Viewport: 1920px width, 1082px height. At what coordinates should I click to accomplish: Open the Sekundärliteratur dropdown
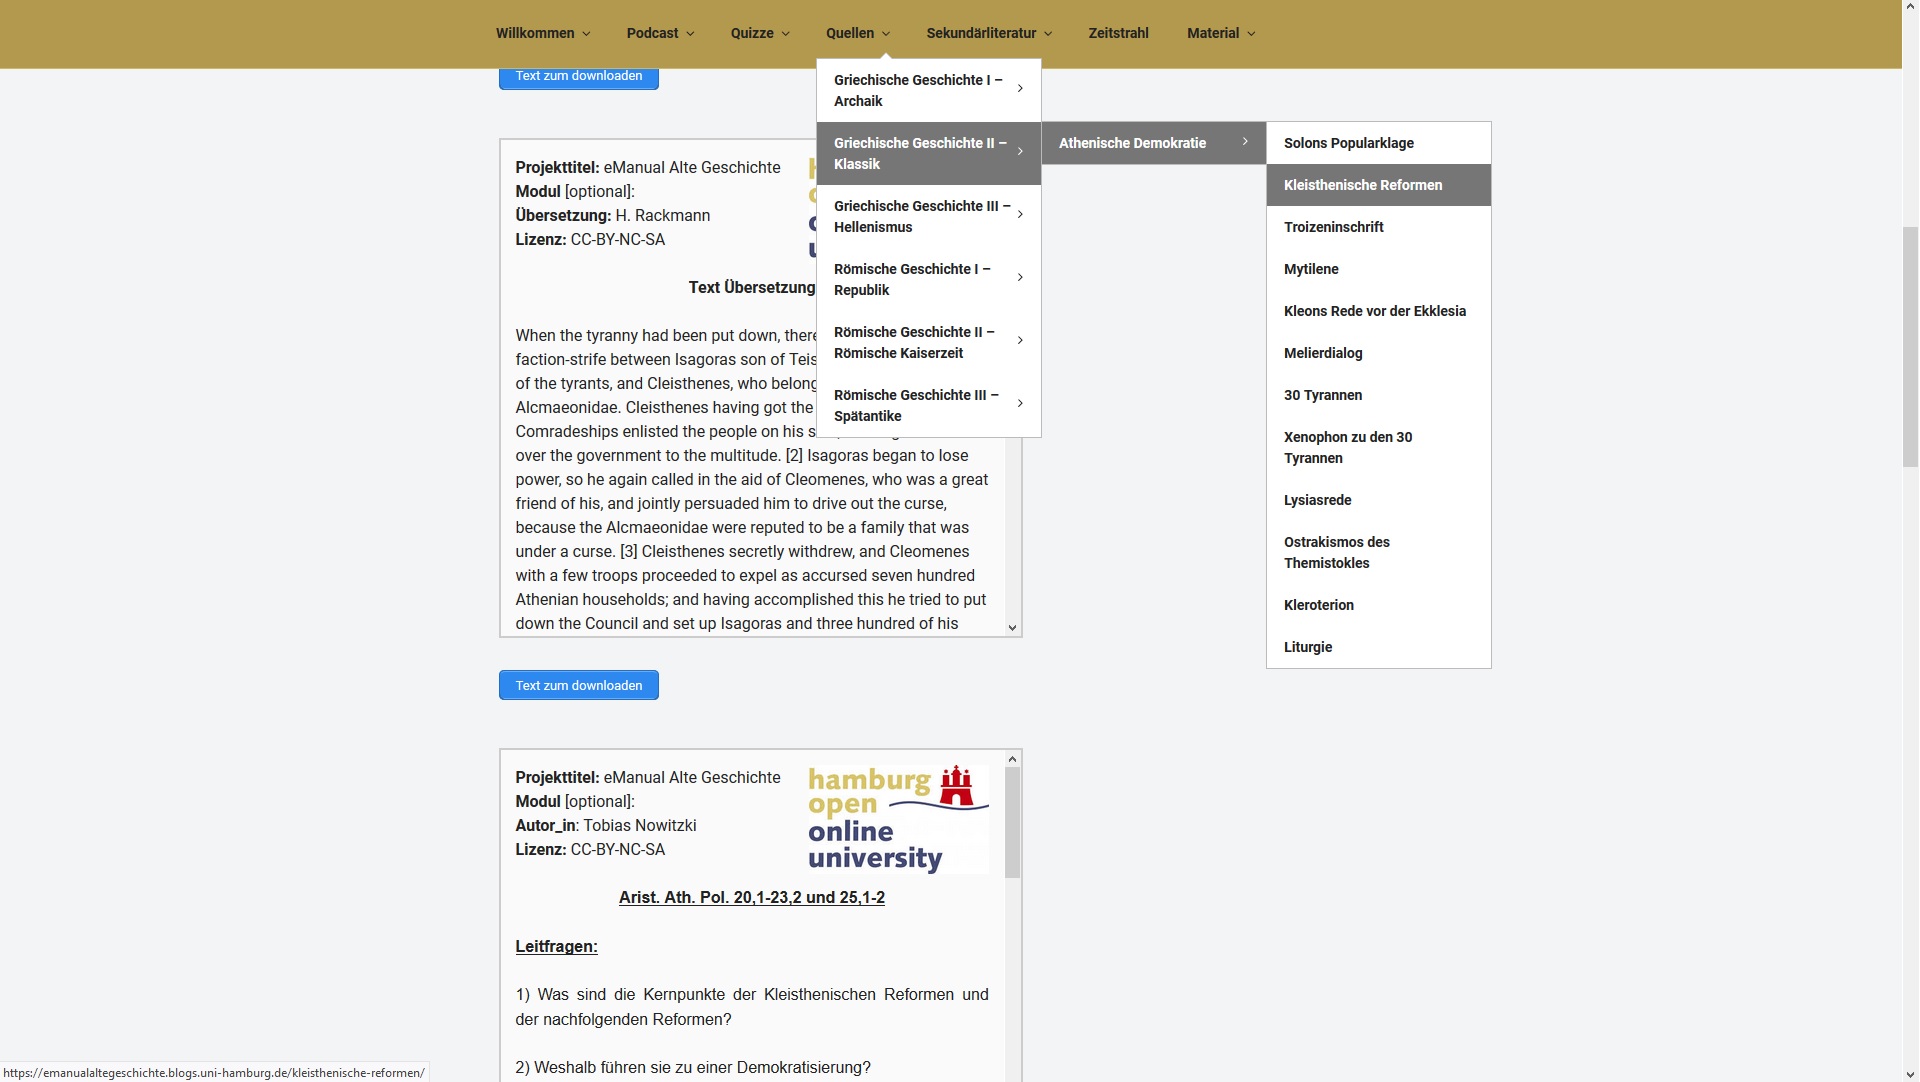pos(987,33)
